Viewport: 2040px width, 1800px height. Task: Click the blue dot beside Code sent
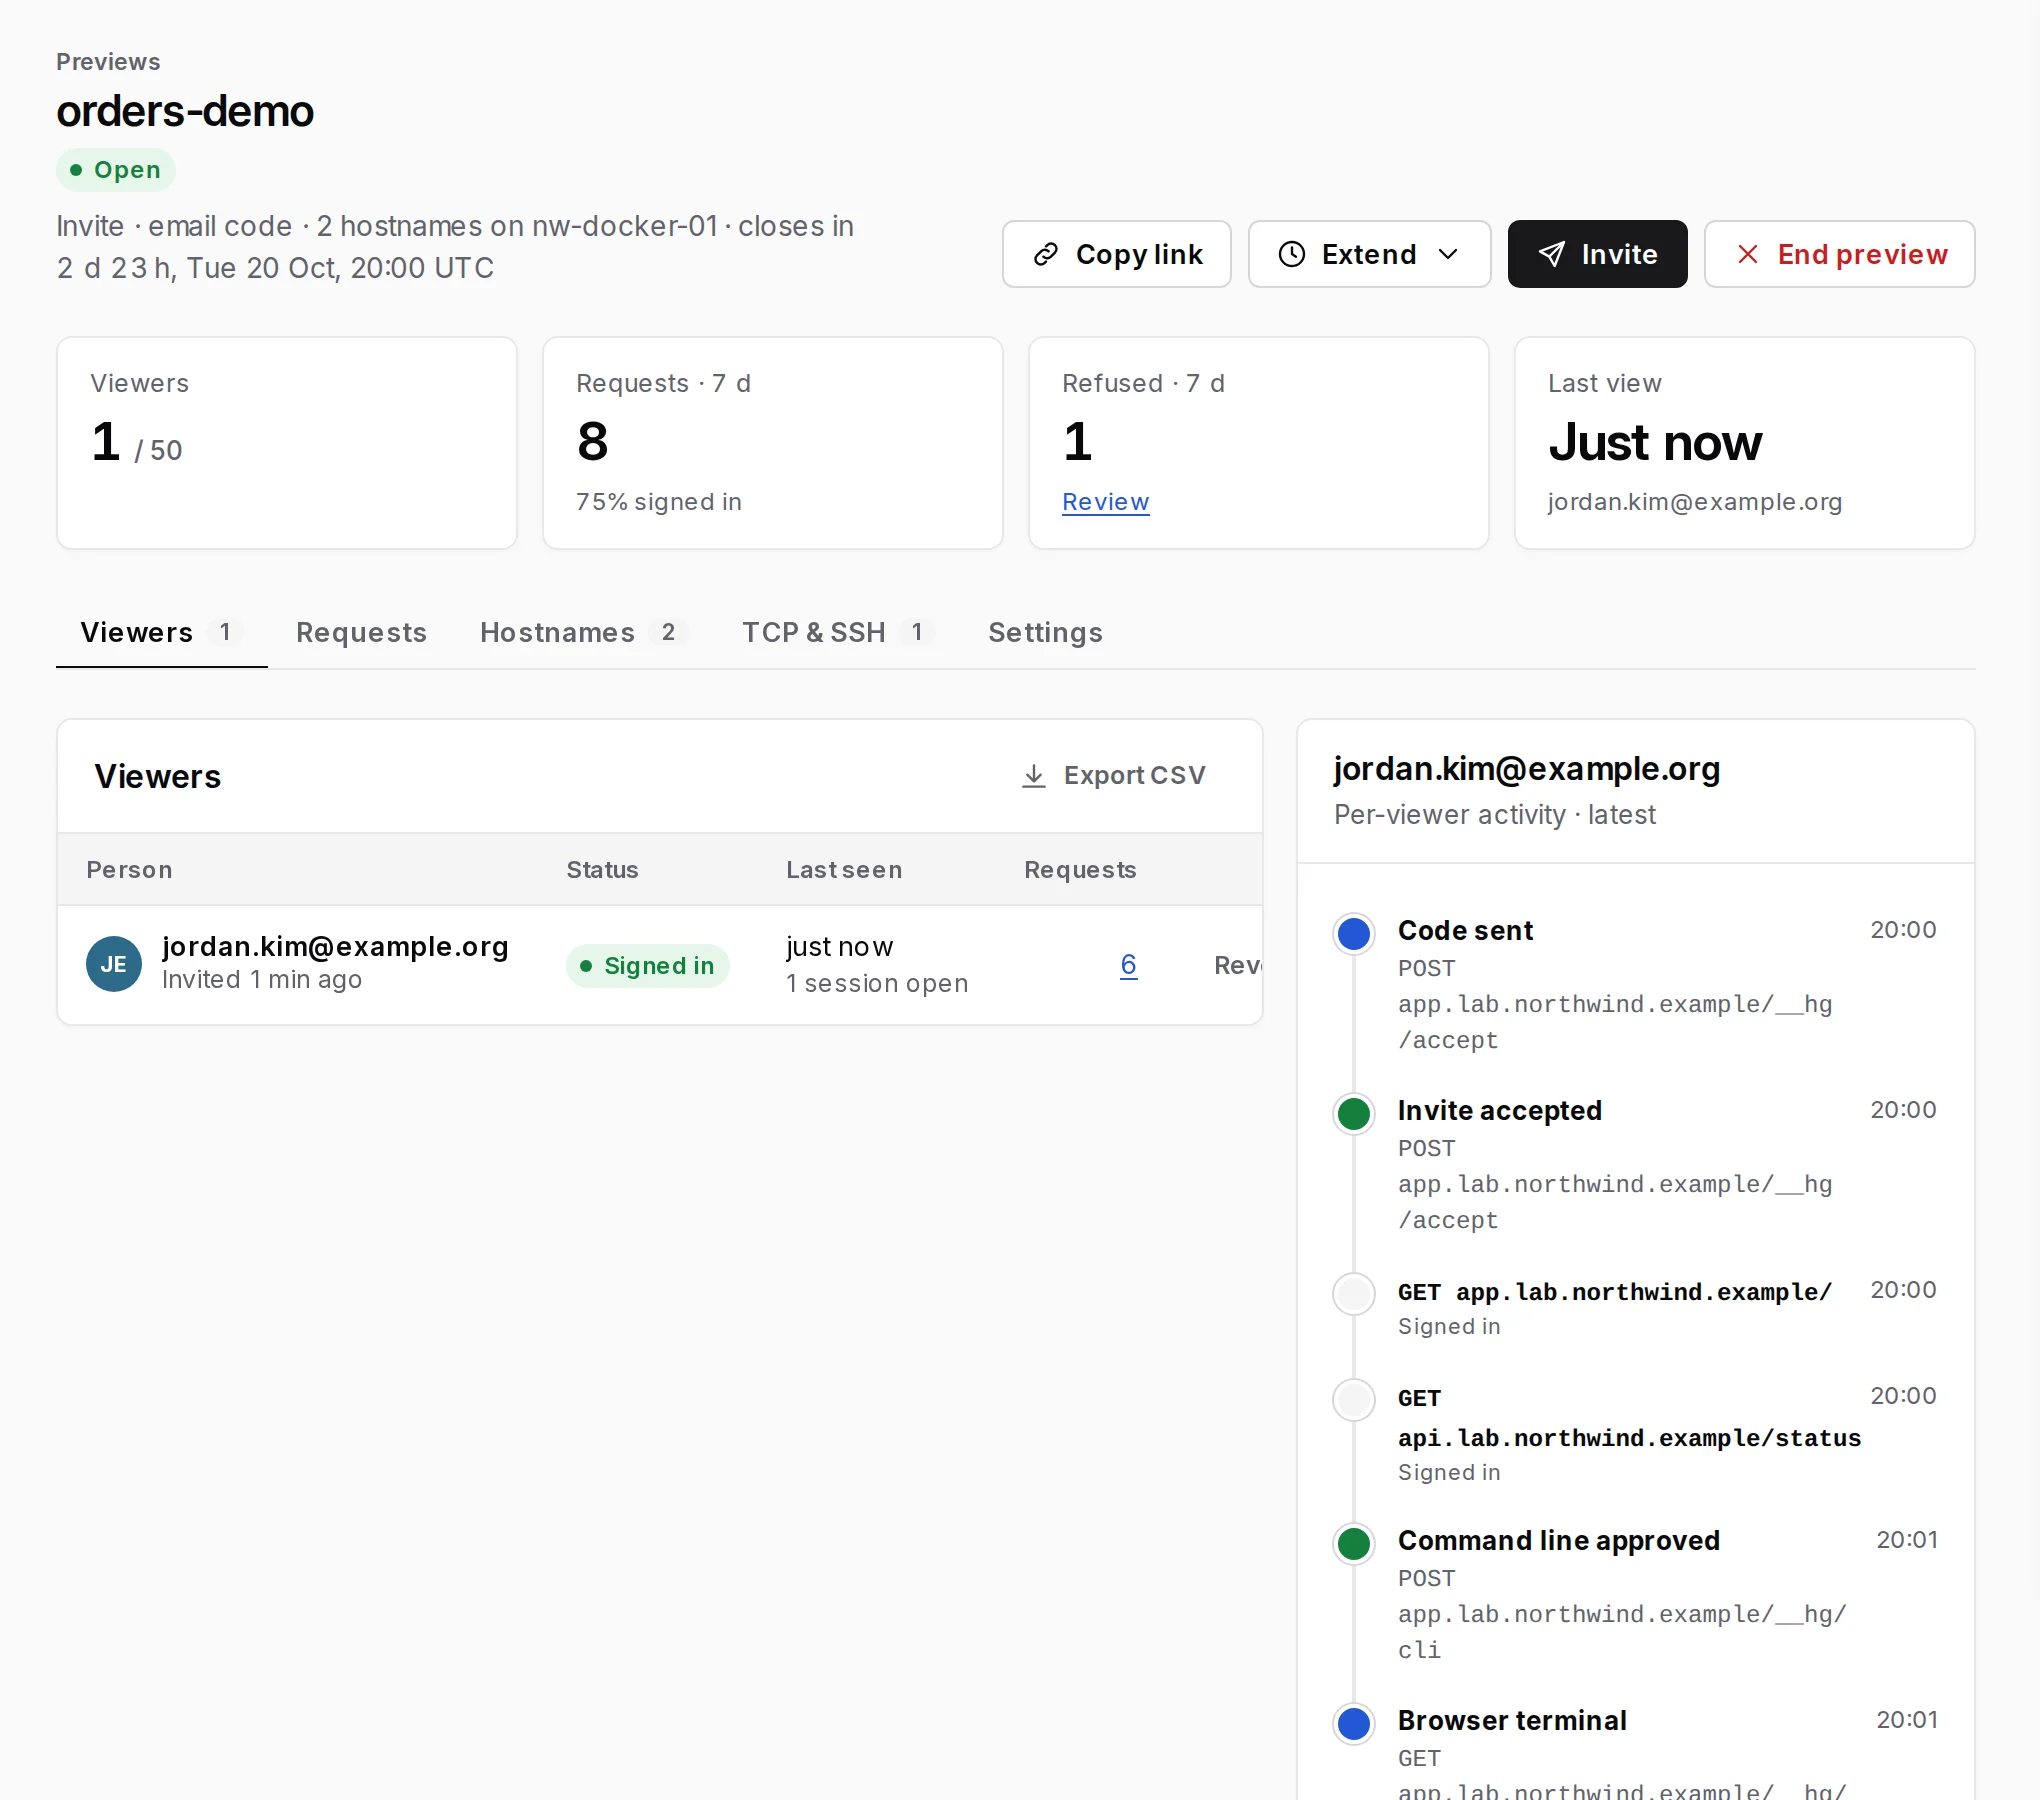1354,934
